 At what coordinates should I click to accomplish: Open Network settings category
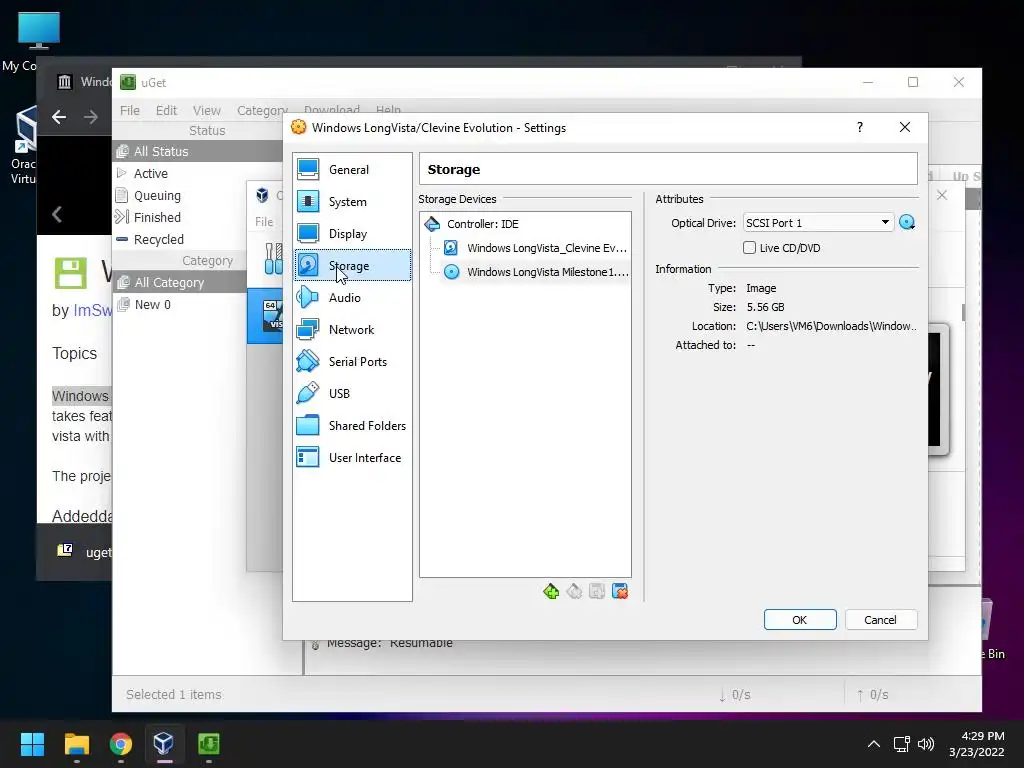(x=352, y=330)
